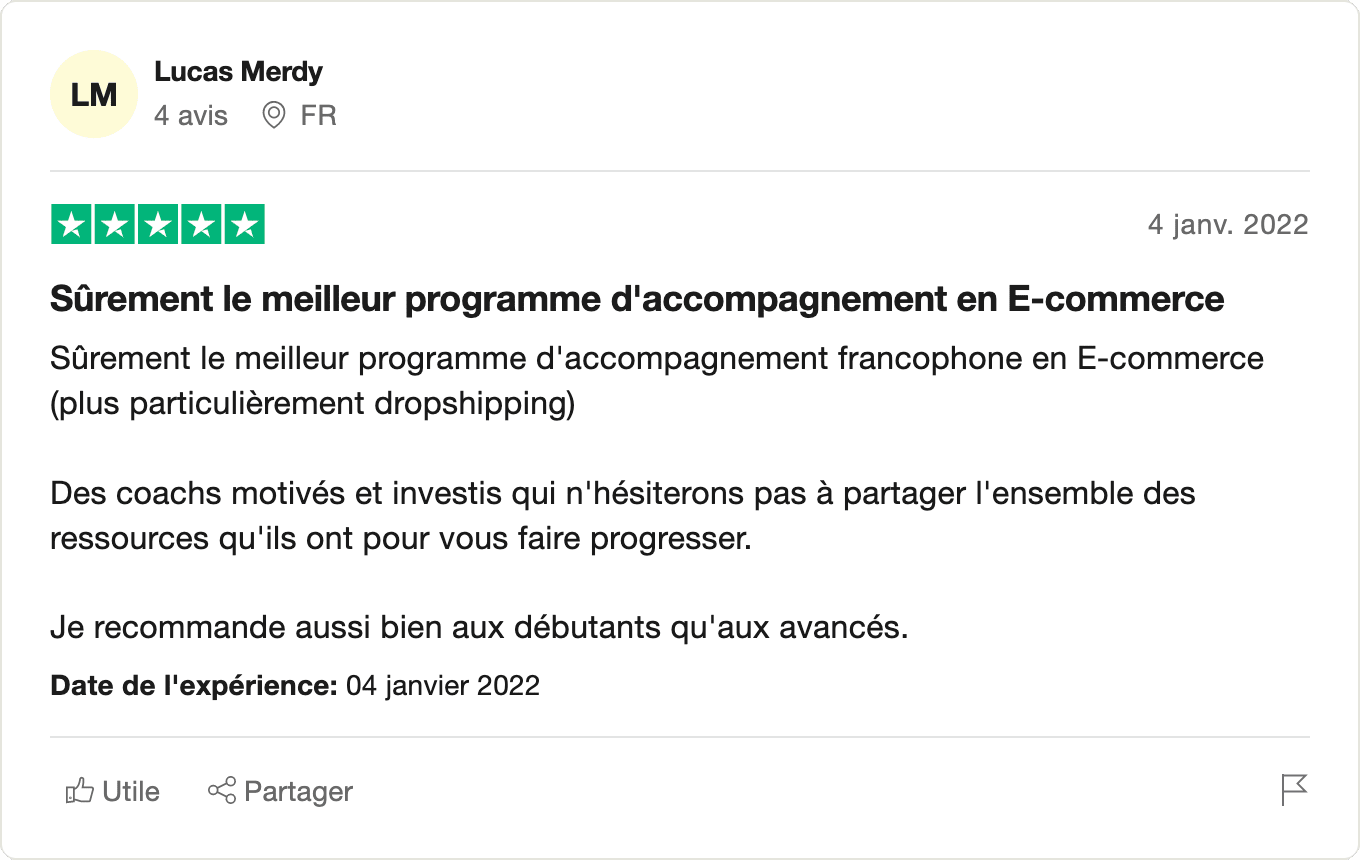Click the FR country label
Image resolution: width=1360 pixels, height=860 pixels.
pyautogui.click(x=318, y=116)
